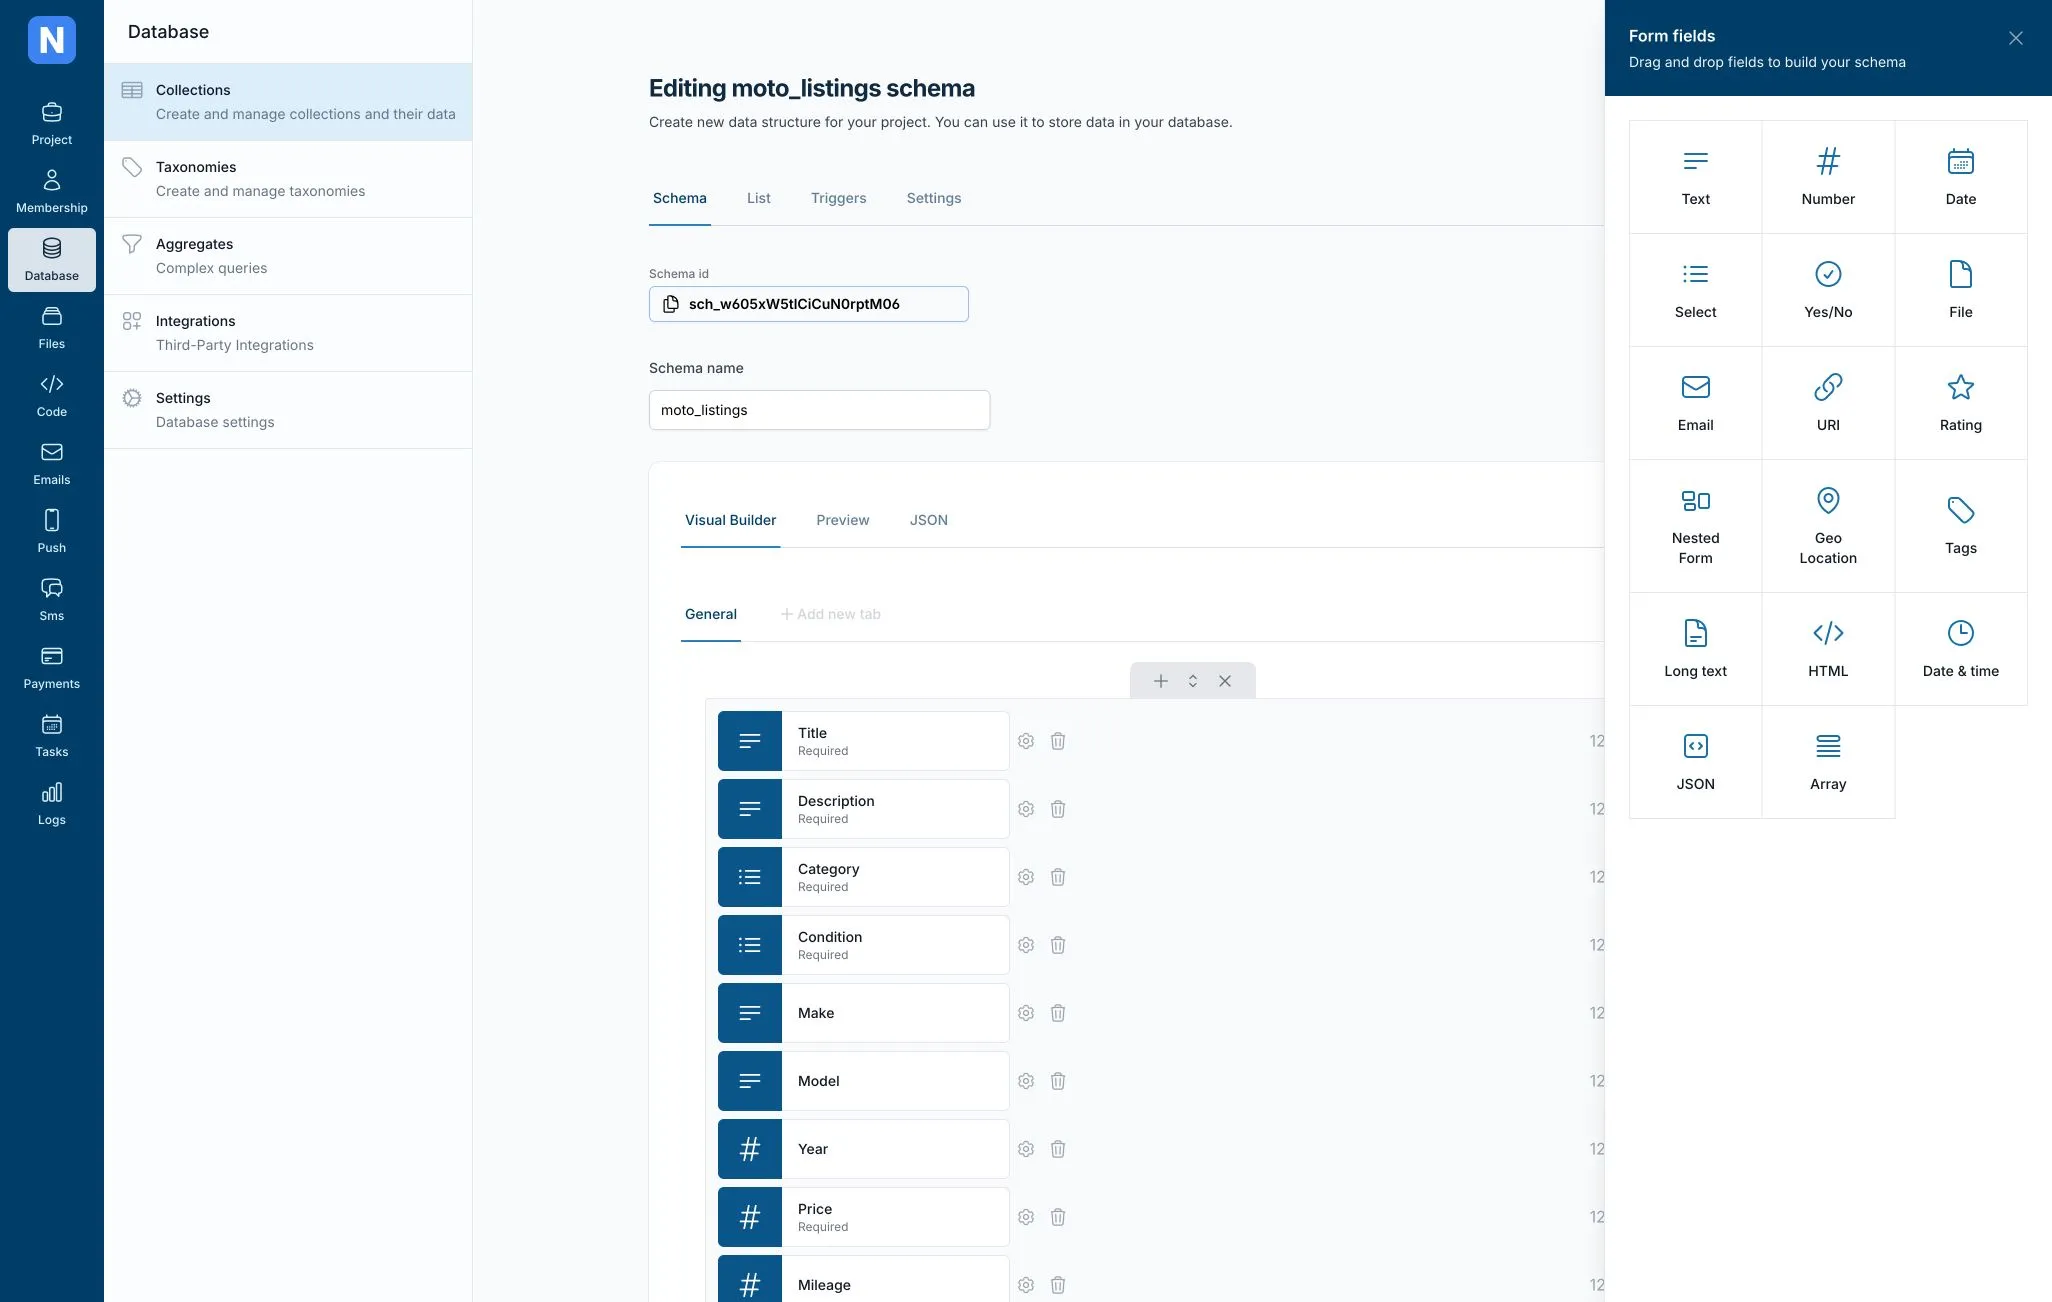The image size is (2052, 1302).
Task: Remove row using the X icon
Action: click(1225, 681)
